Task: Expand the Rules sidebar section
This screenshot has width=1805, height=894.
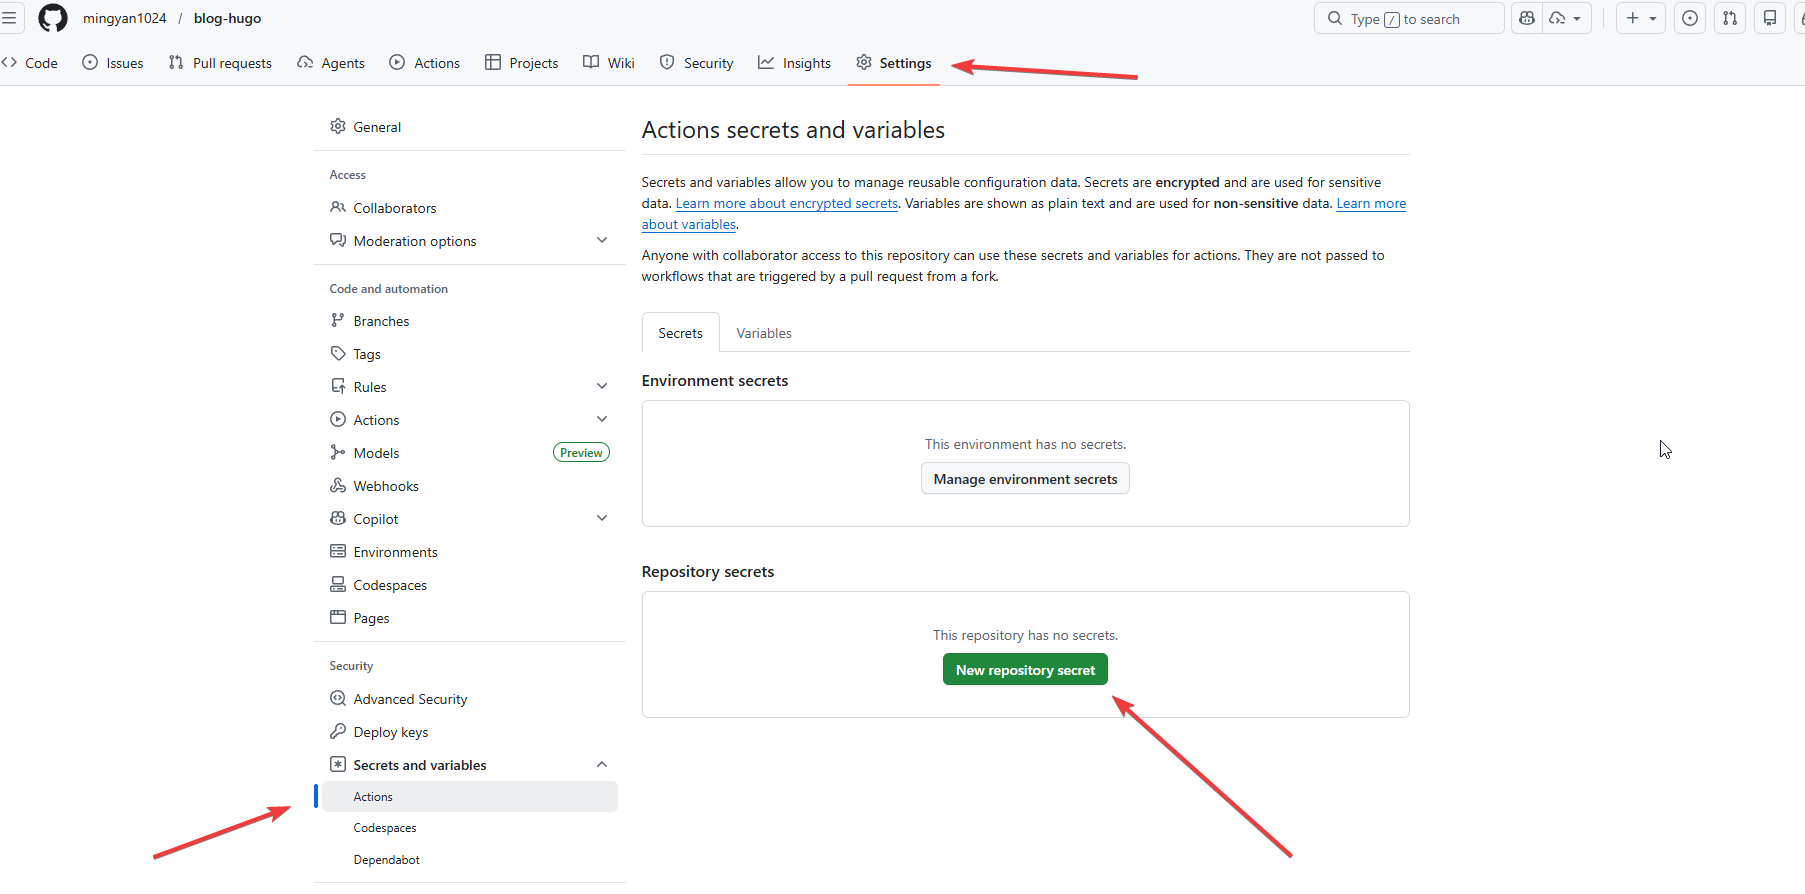Action: pyautogui.click(x=602, y=386)
